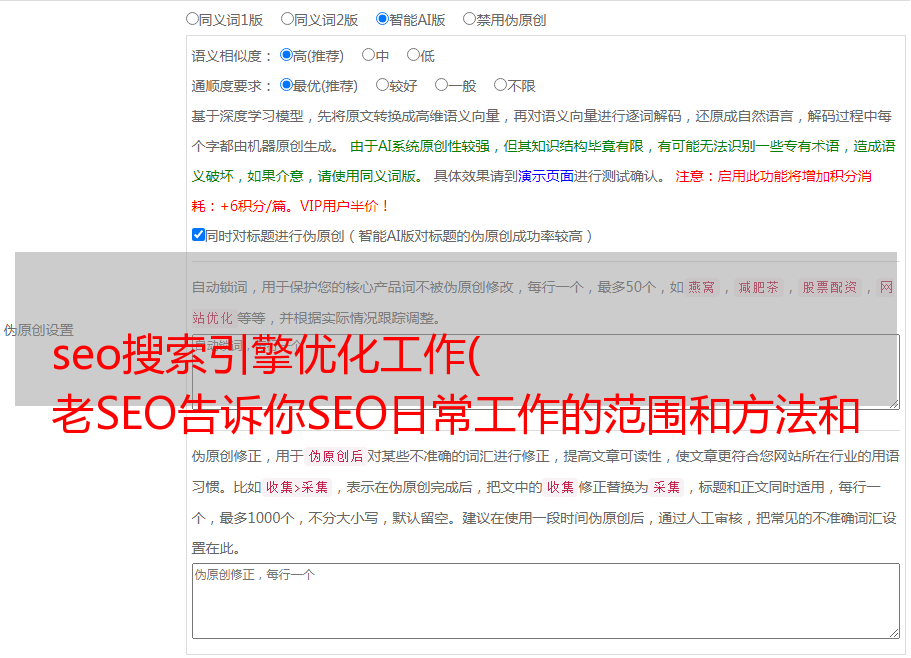Set 通顺度要求 to 最优(推荐)
This screenshot has width=911, height=658.
(x=286, y=85)
